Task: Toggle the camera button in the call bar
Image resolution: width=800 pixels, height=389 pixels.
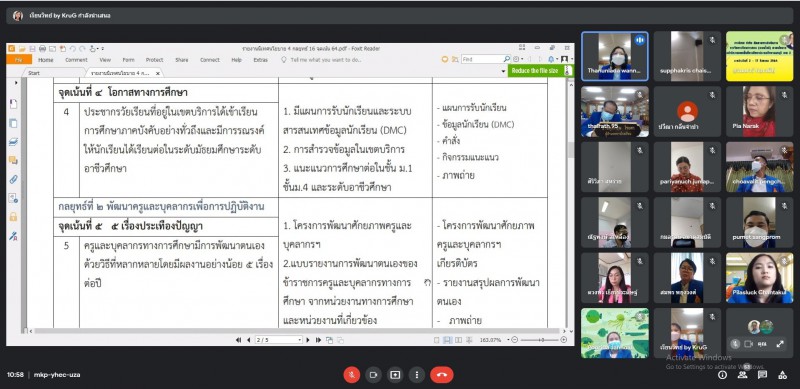Action: tap(373, 375)
